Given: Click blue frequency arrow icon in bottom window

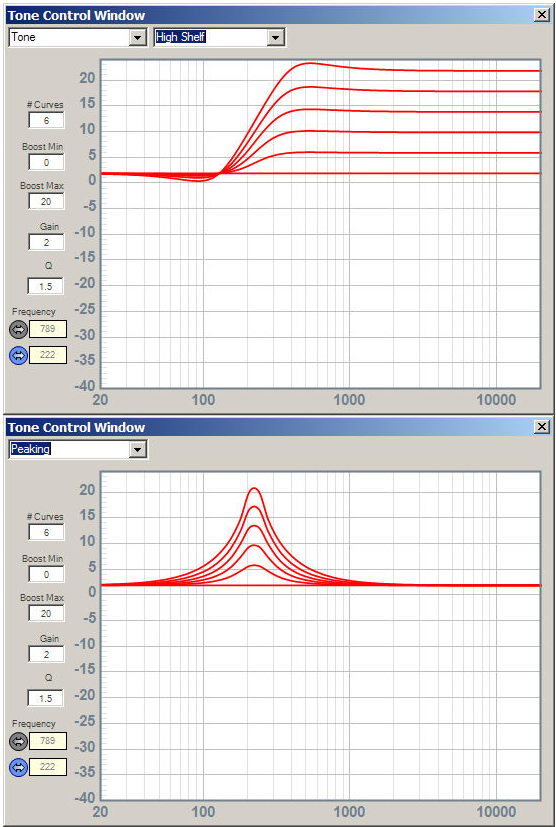Looking at the screenshot, I should point(18,767).
